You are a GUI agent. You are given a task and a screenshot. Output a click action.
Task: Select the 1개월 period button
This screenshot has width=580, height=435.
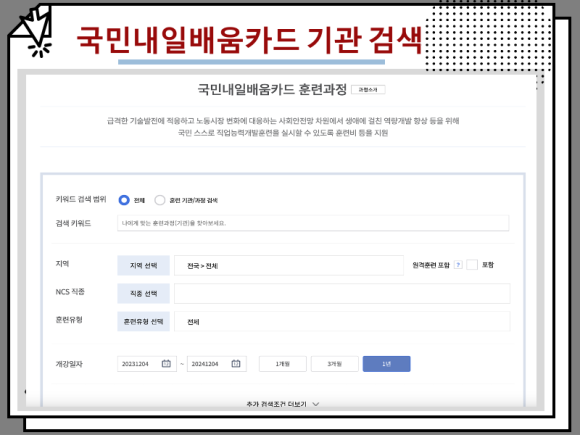(283, 364)
